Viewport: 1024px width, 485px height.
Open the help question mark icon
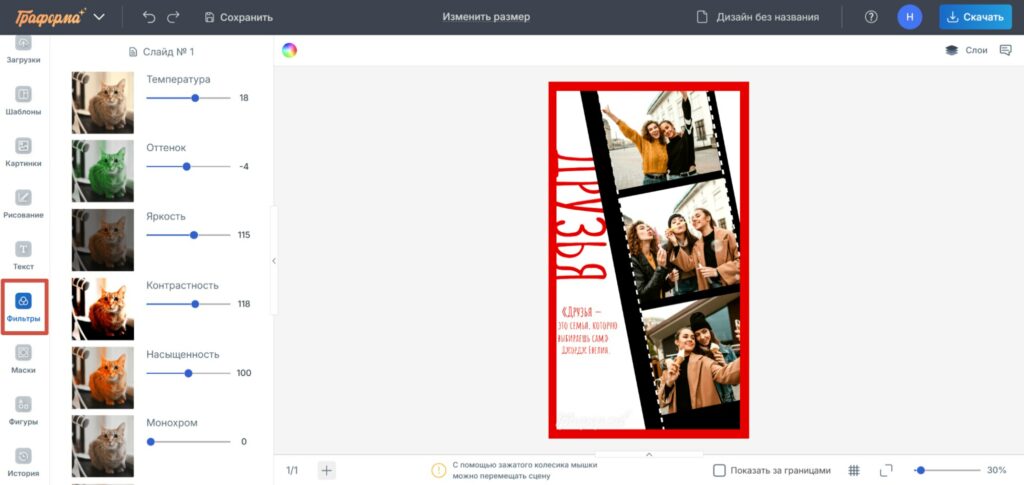871,17
